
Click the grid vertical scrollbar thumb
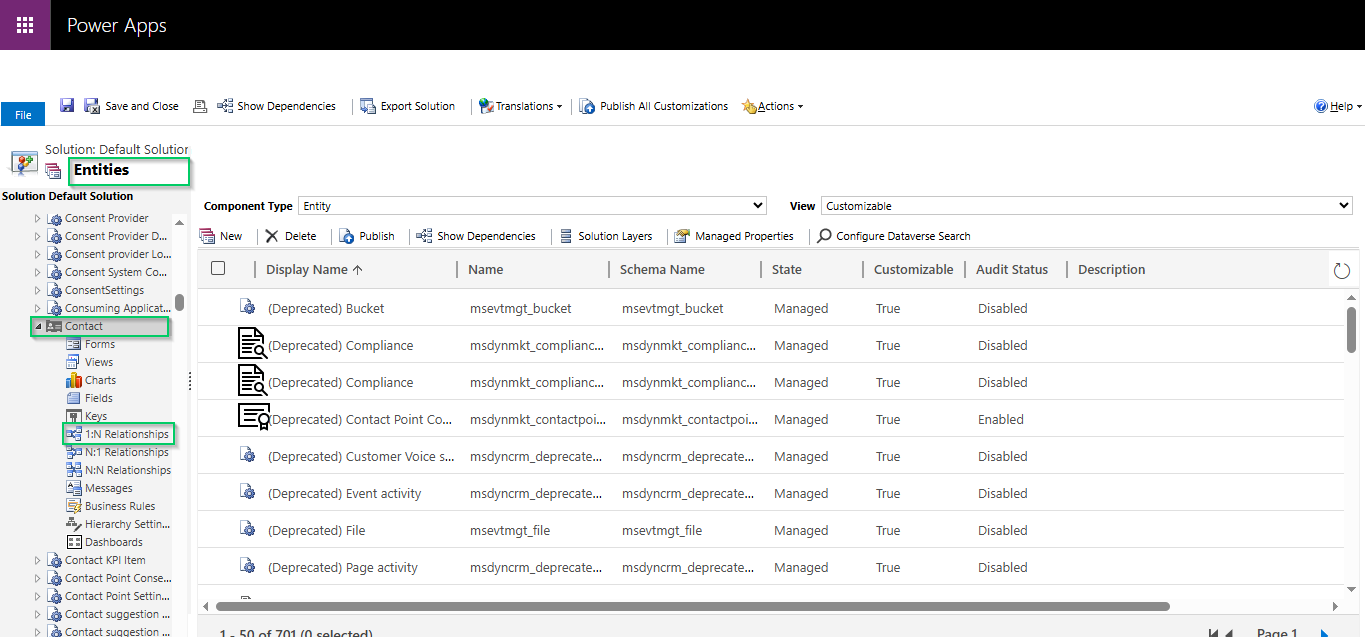(1351, 329)
